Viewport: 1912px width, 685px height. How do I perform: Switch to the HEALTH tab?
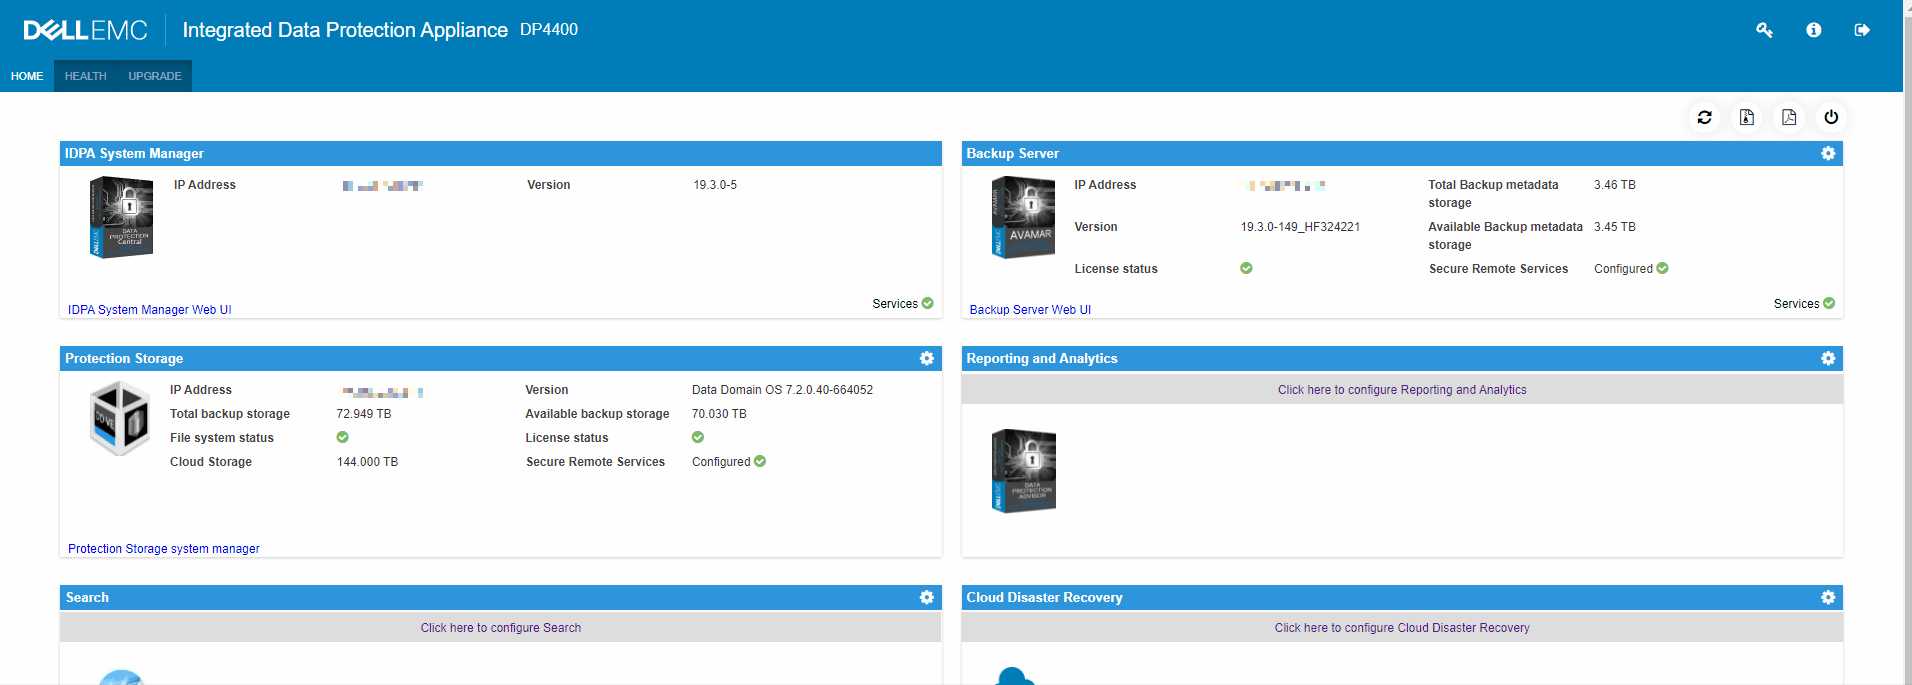[x=86, y=76]
